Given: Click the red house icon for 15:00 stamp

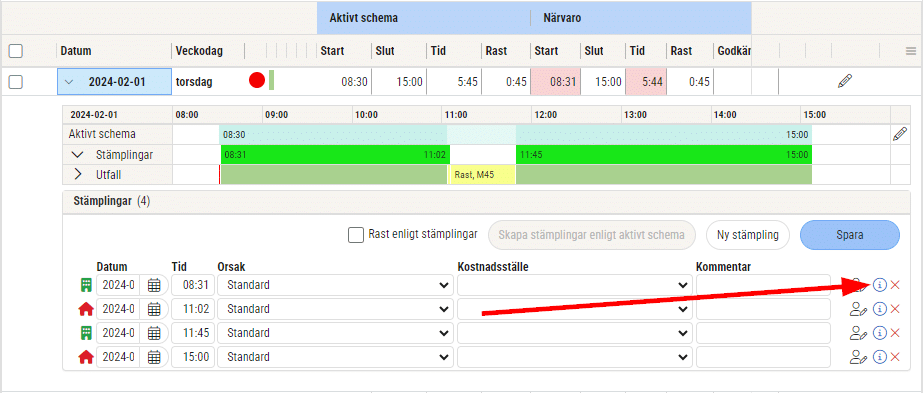Looking at the screenshot, I should [86, 357].
